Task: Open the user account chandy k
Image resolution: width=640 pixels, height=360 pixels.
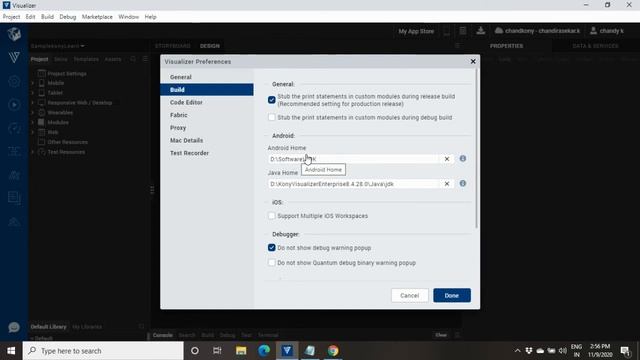Action: coord(607,31)
